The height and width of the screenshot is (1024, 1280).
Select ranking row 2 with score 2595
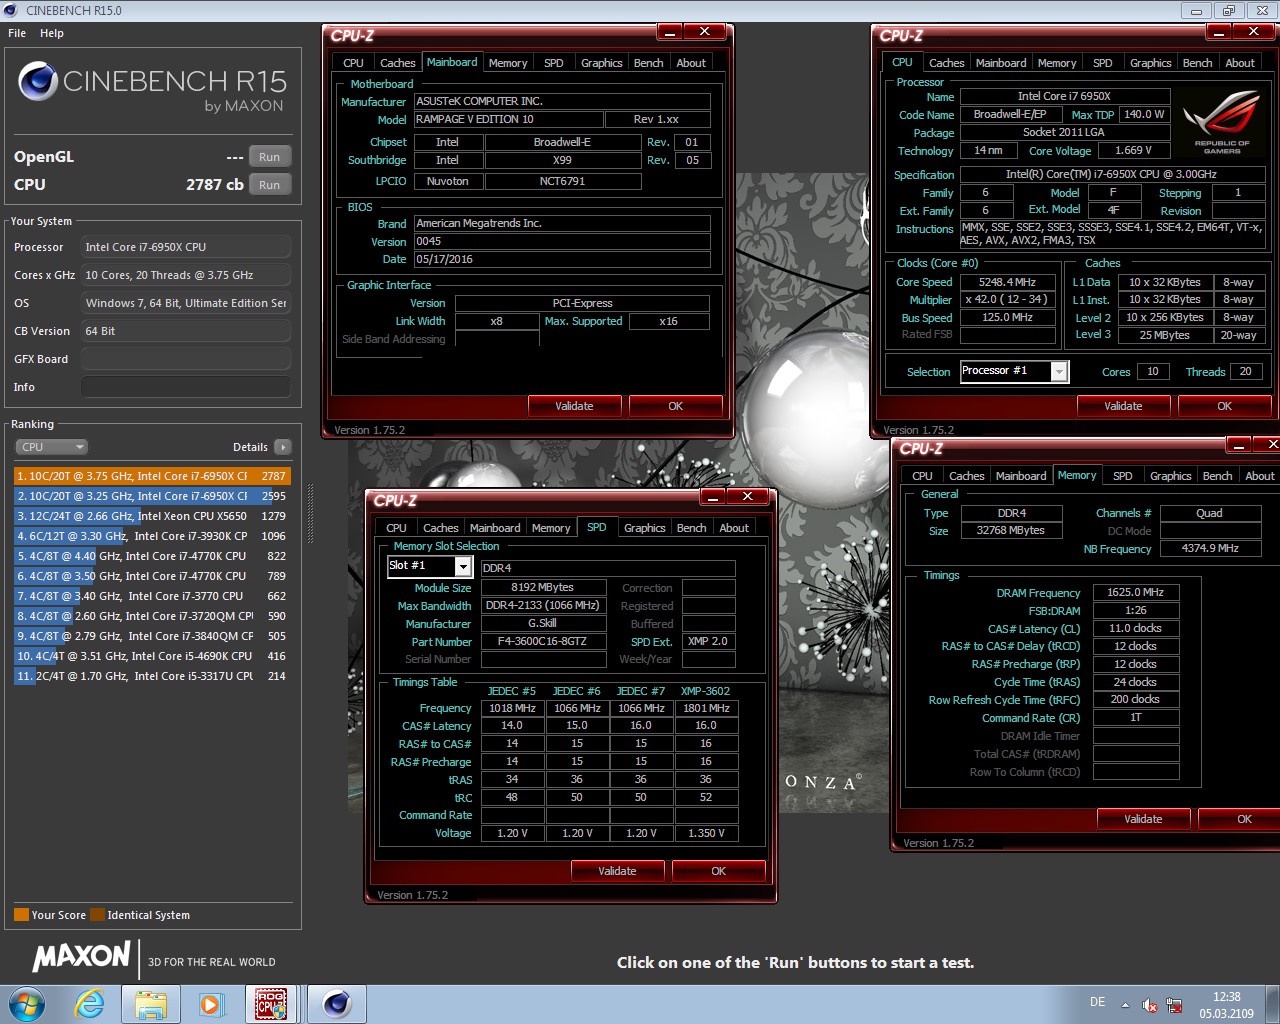pos(152,496)
